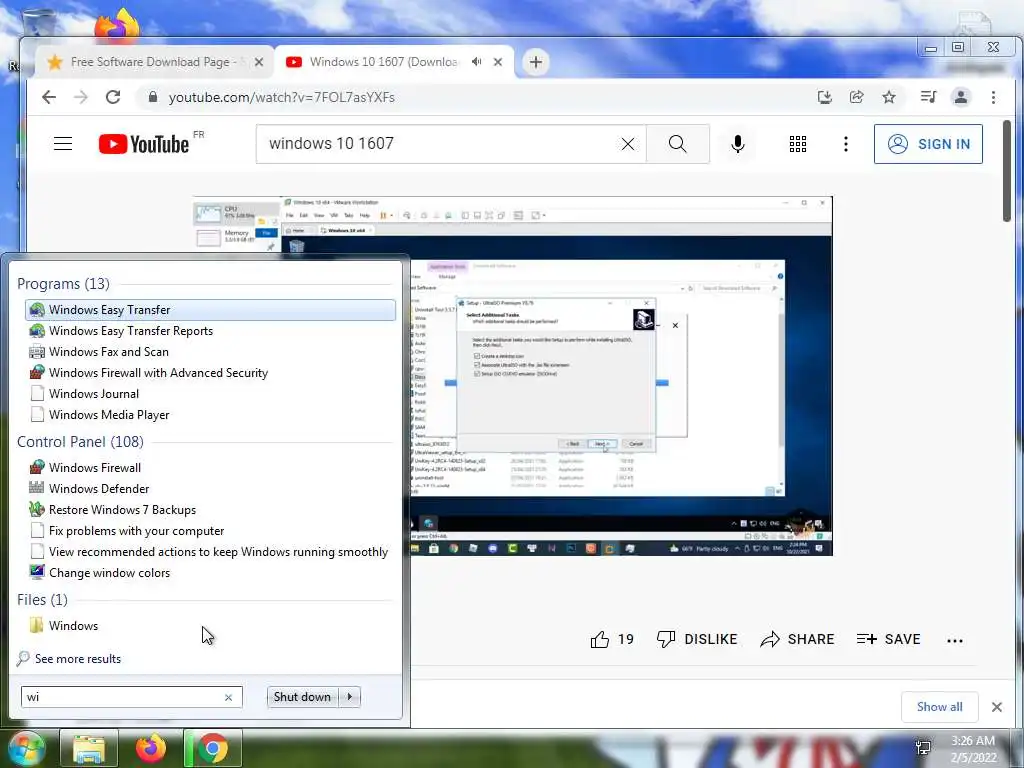Click the Windows Start orb
The image size is (1024, 768).
(26, 748)
